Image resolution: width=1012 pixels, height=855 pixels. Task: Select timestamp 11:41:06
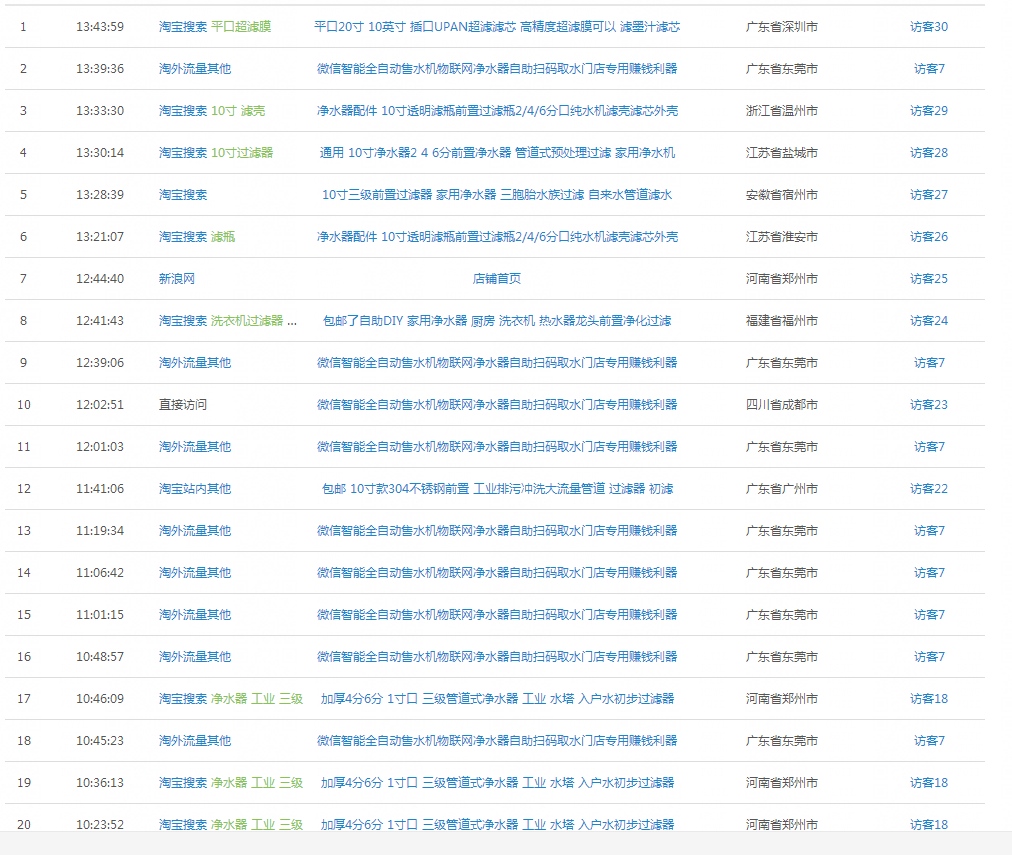(100, 488)
